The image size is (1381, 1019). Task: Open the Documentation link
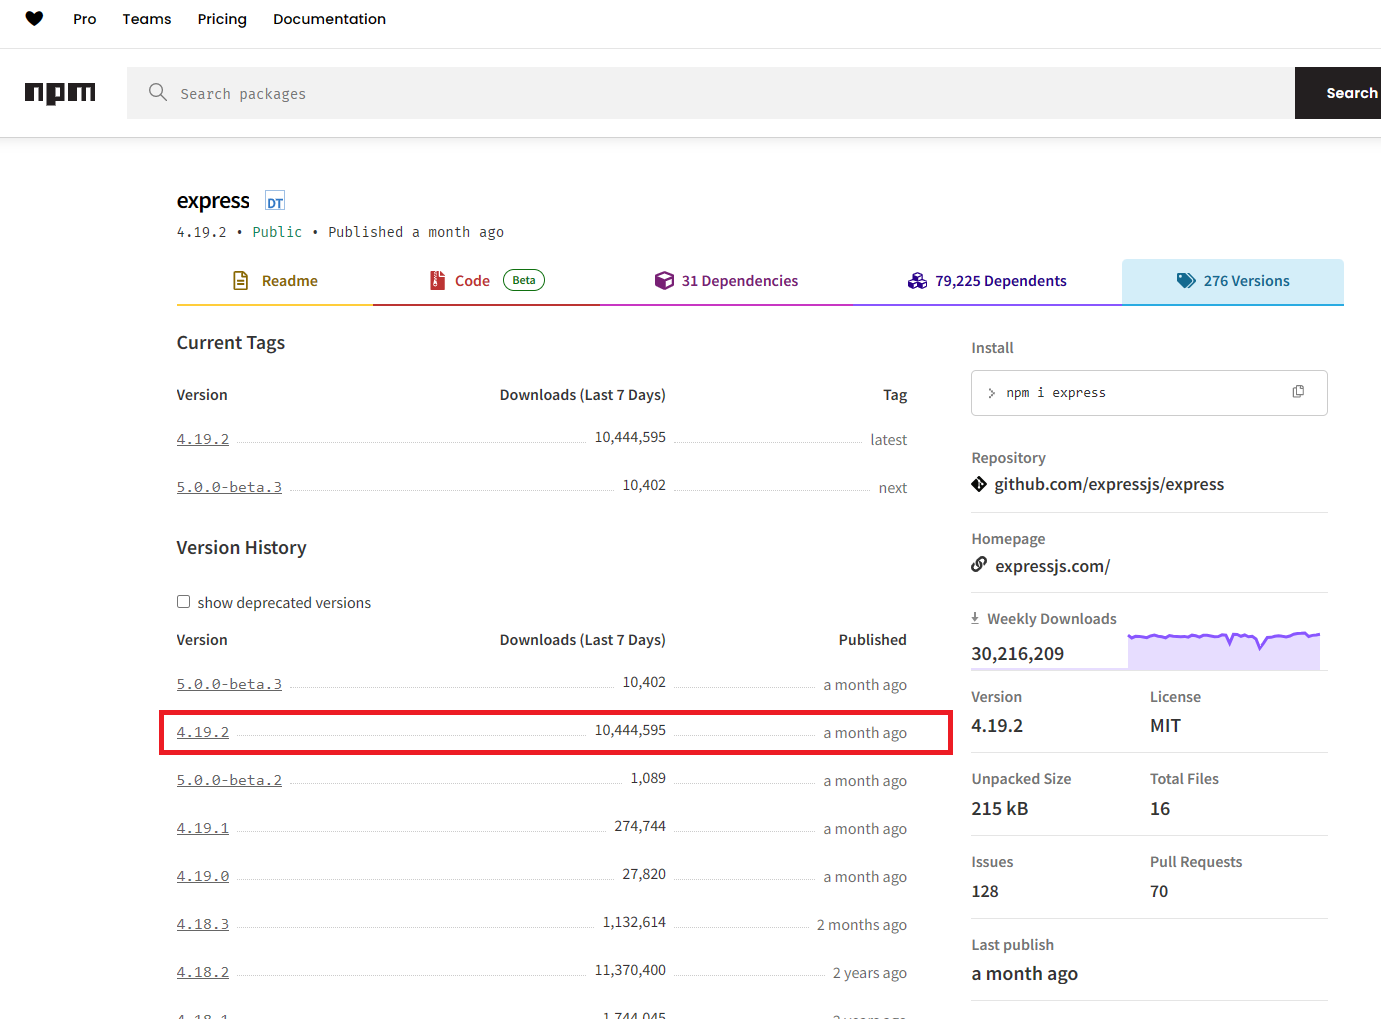click(329, 19)
